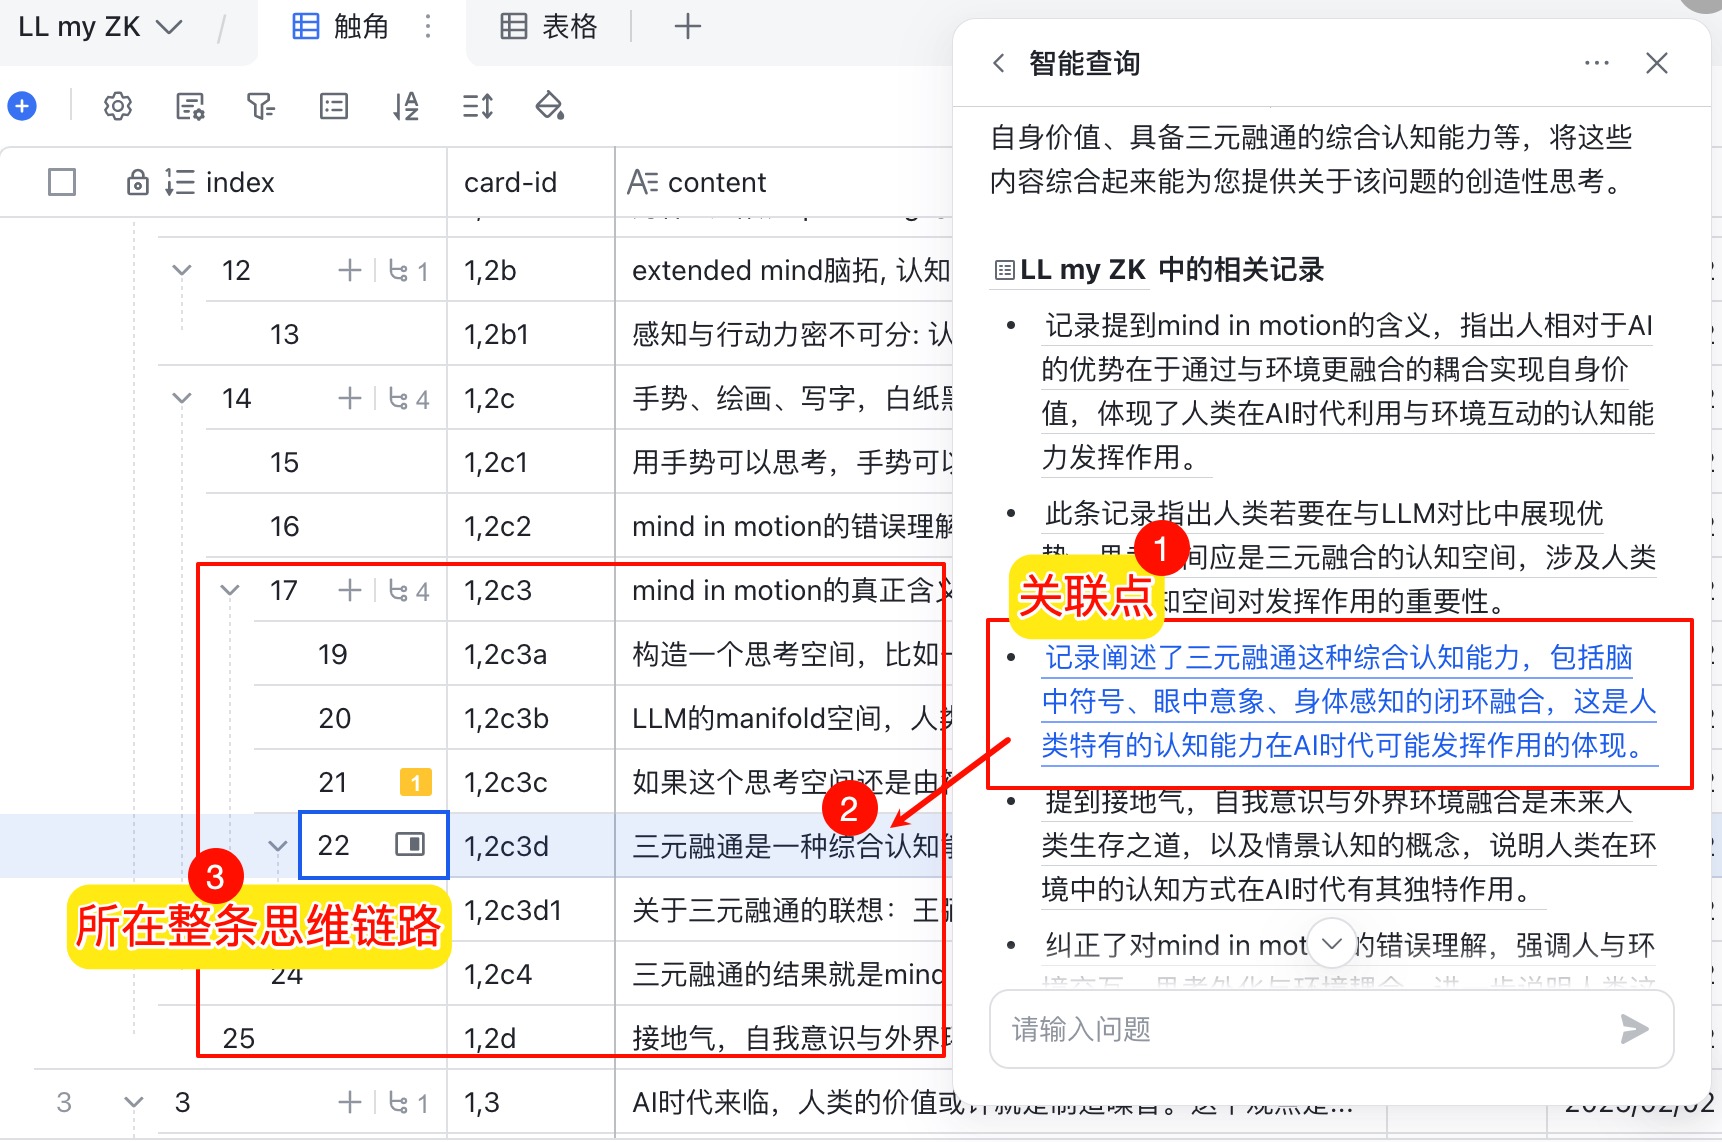Open the record link about 接地气
The width and height of the screenshot is (1722, 1142).
(1349, 845)
